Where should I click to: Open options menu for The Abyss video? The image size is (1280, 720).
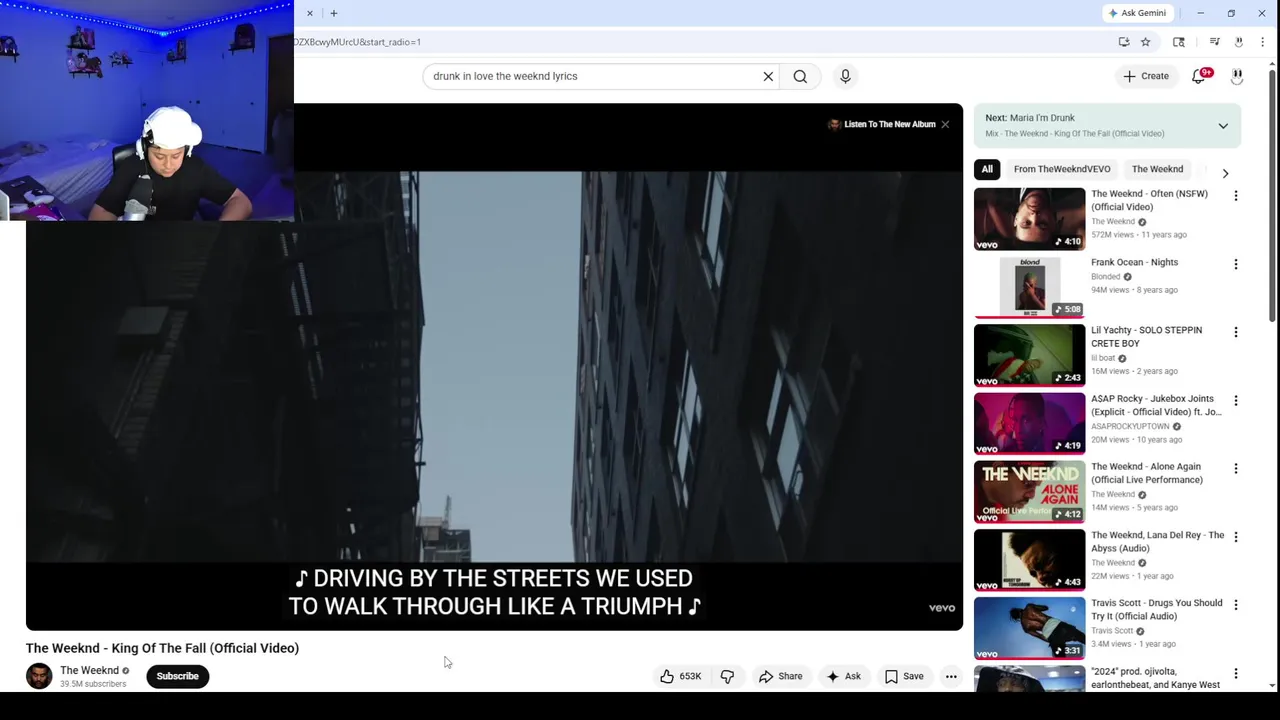tap(1236, 537)
